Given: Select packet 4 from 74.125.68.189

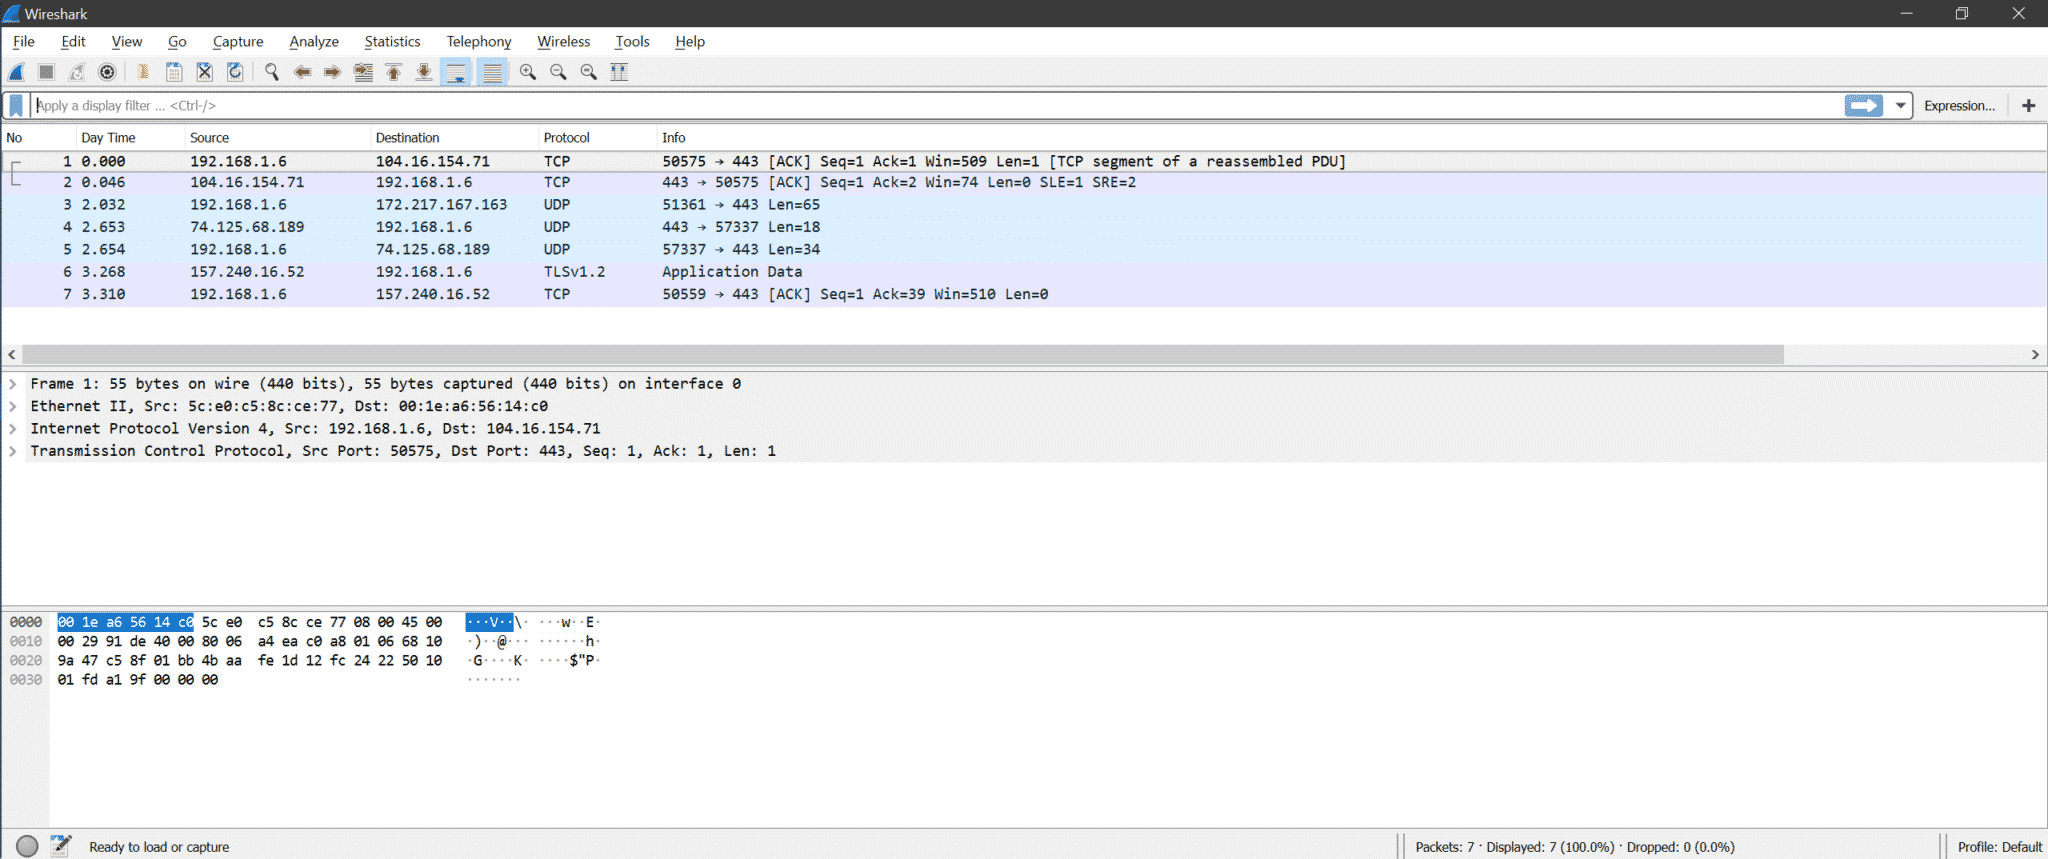Looking at the screenshot, I should pos(1024,227).
